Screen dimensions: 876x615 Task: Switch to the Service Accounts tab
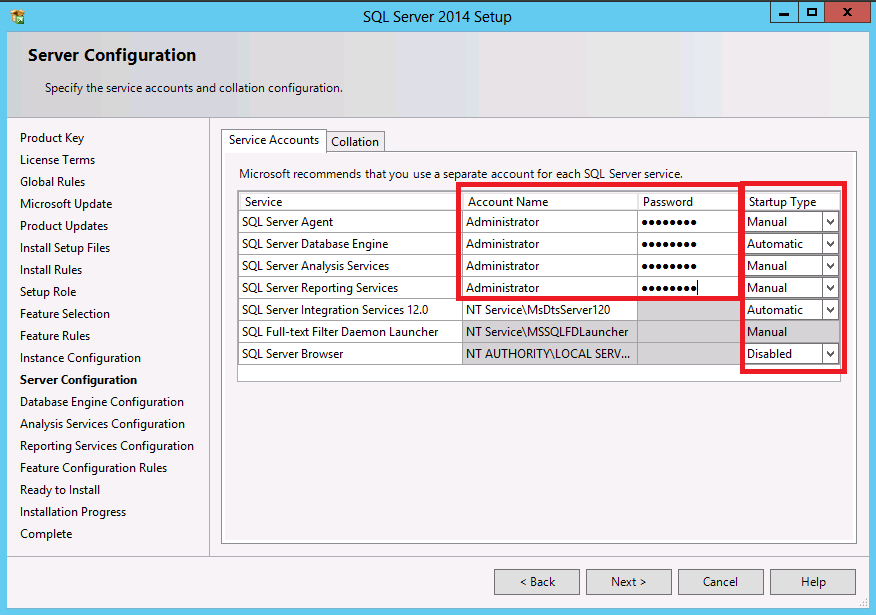pos(274,140)
